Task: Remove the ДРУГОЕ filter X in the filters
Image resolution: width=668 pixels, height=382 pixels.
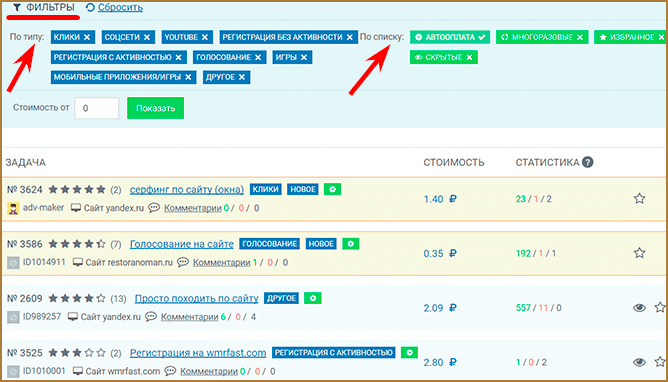Action: point(242,77)
